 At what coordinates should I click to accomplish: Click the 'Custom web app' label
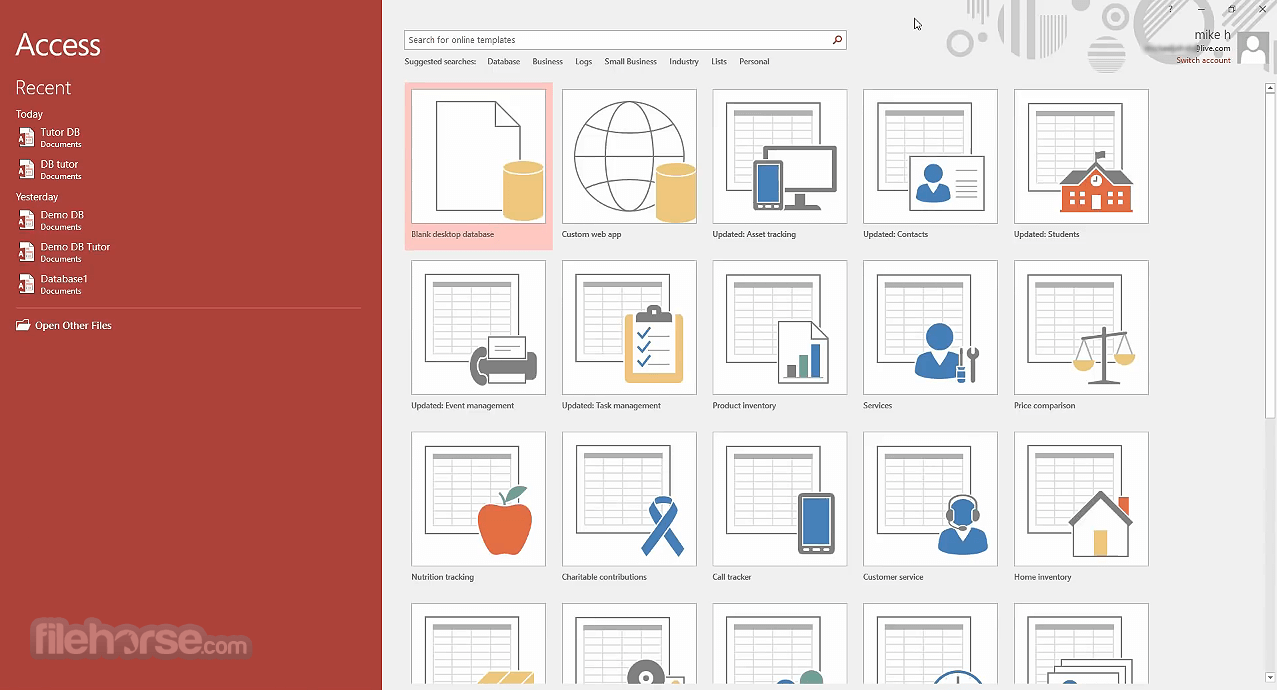point(591,235)
